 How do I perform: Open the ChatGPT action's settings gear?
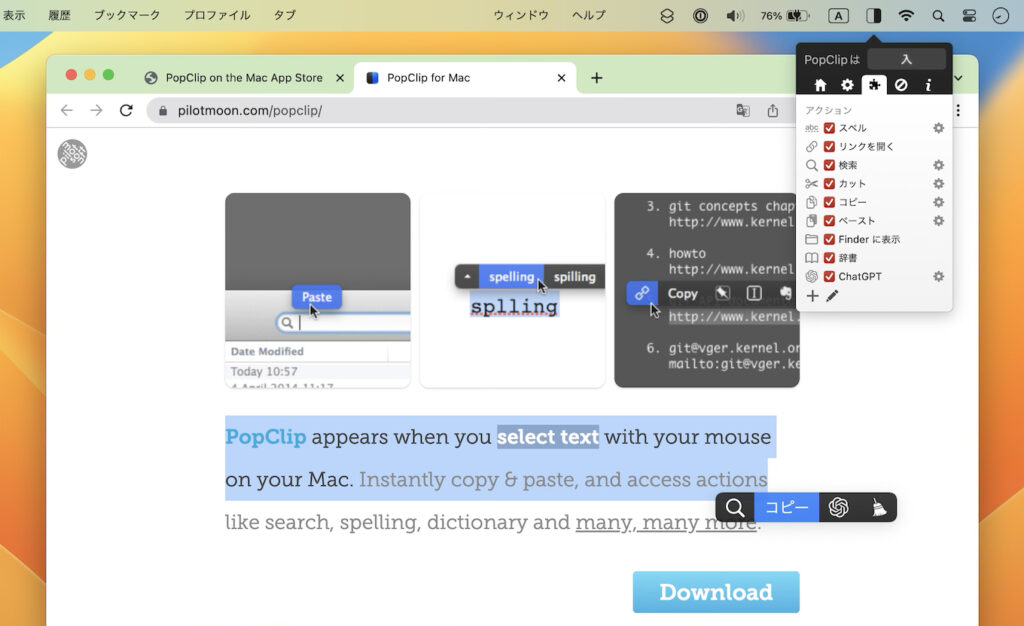937,276
